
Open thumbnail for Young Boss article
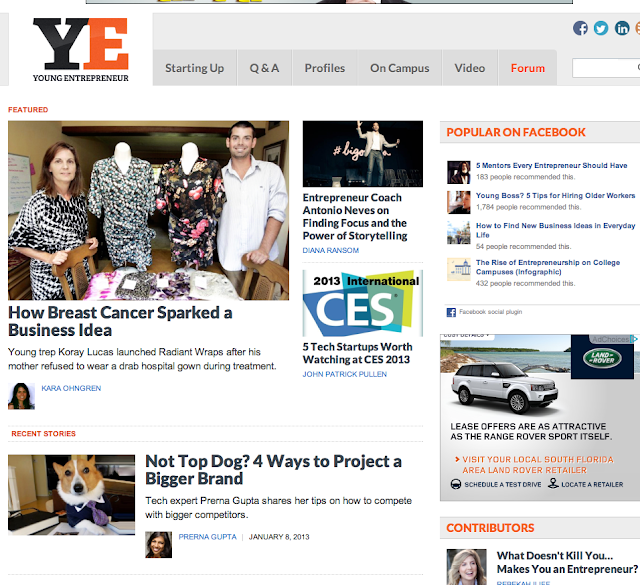pos(458,202)
